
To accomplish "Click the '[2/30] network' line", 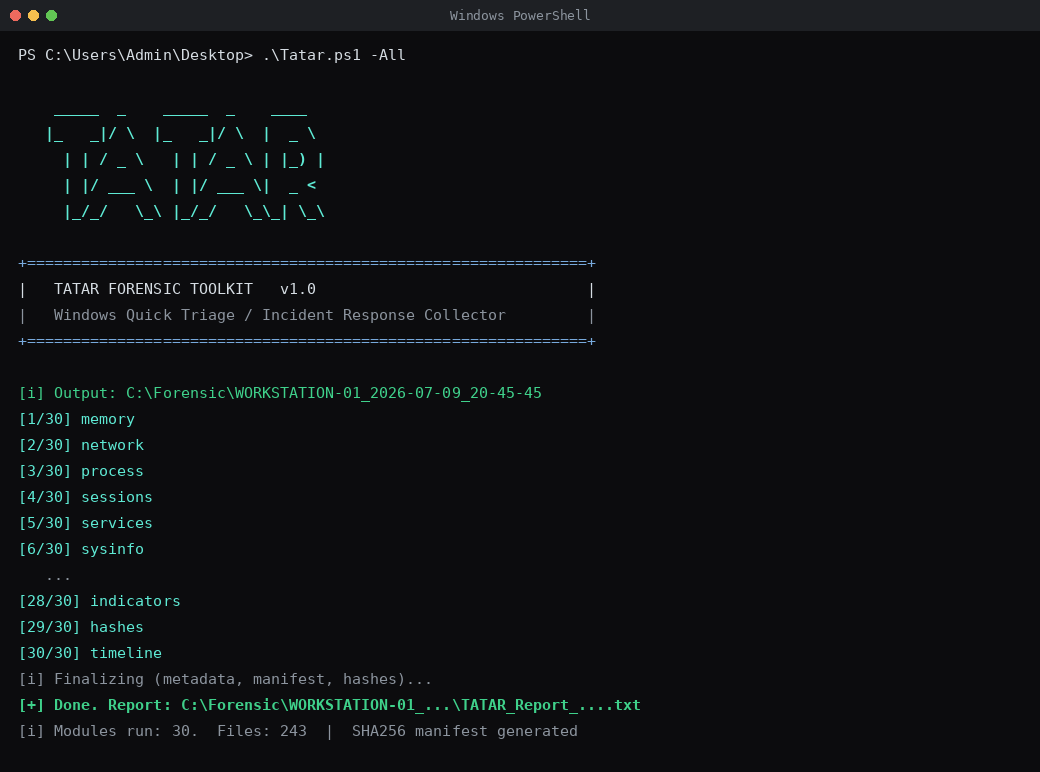I will coord(81,445).
